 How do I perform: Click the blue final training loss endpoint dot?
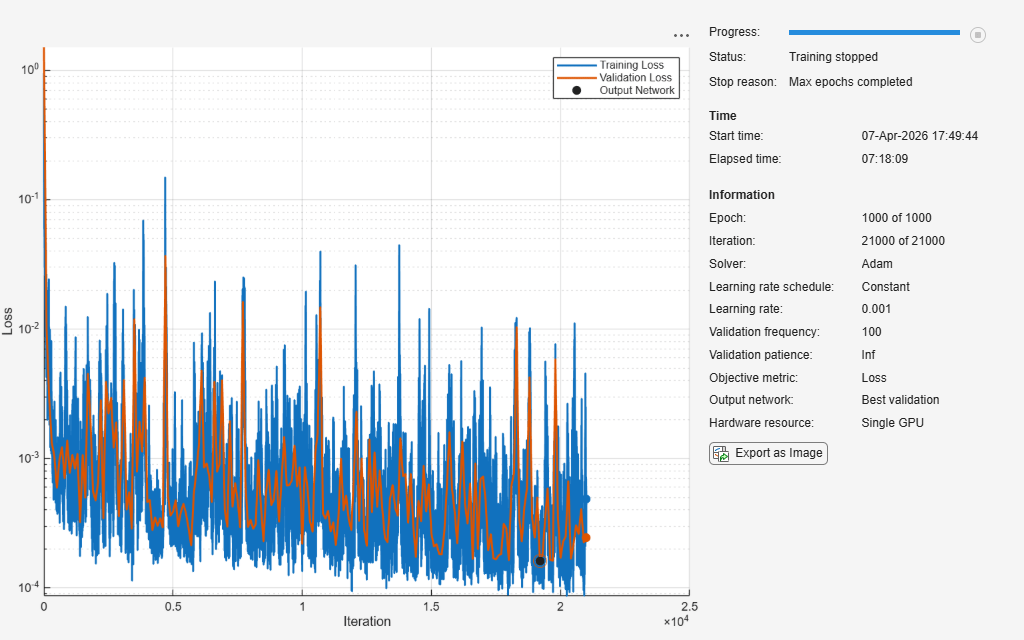[x=587, y=499]
